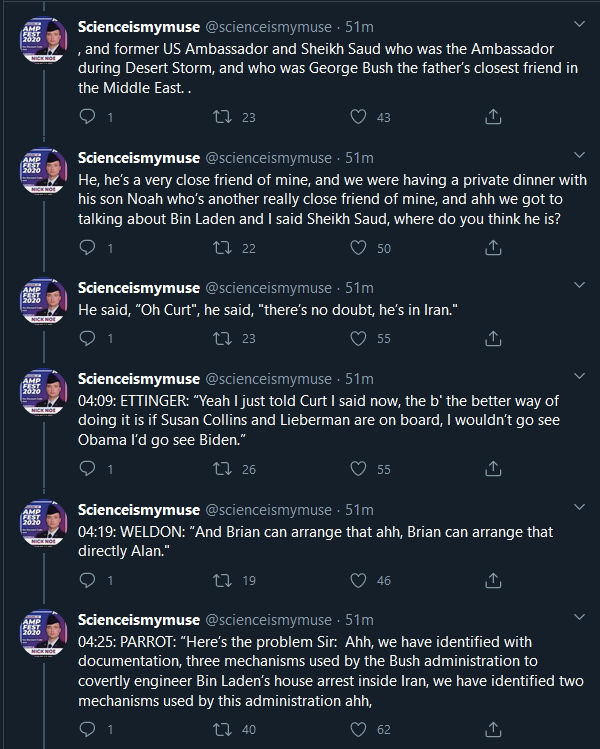Share the 'Sheikh Saud, where do you think' tweet
Image resolution: width=600 pixels, height=749 pixels.
[492, 248]
